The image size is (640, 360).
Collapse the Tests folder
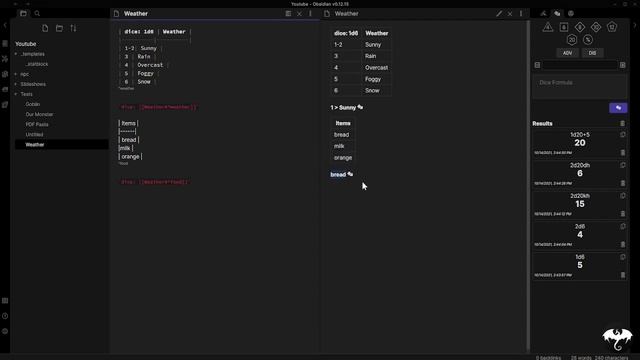point(26,94)
